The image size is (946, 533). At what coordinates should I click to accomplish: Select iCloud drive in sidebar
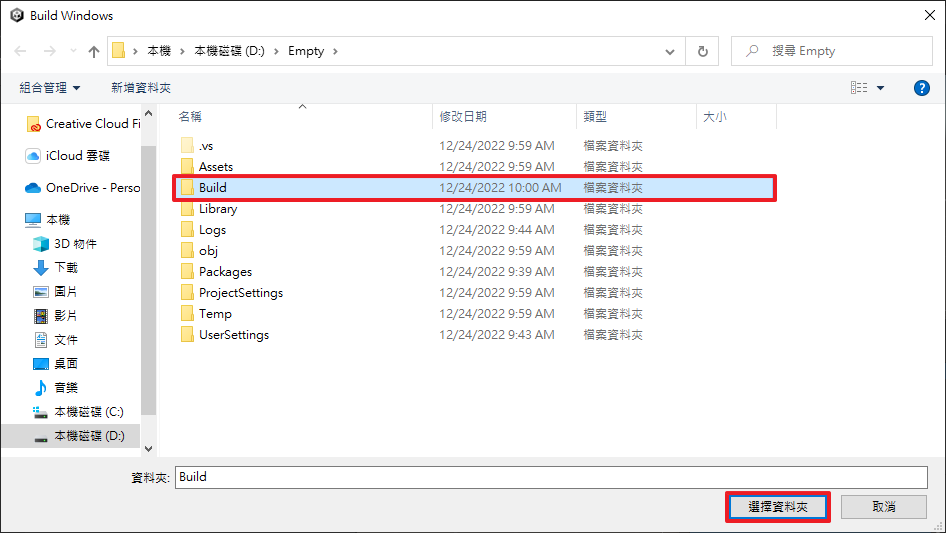pos(67,156)
